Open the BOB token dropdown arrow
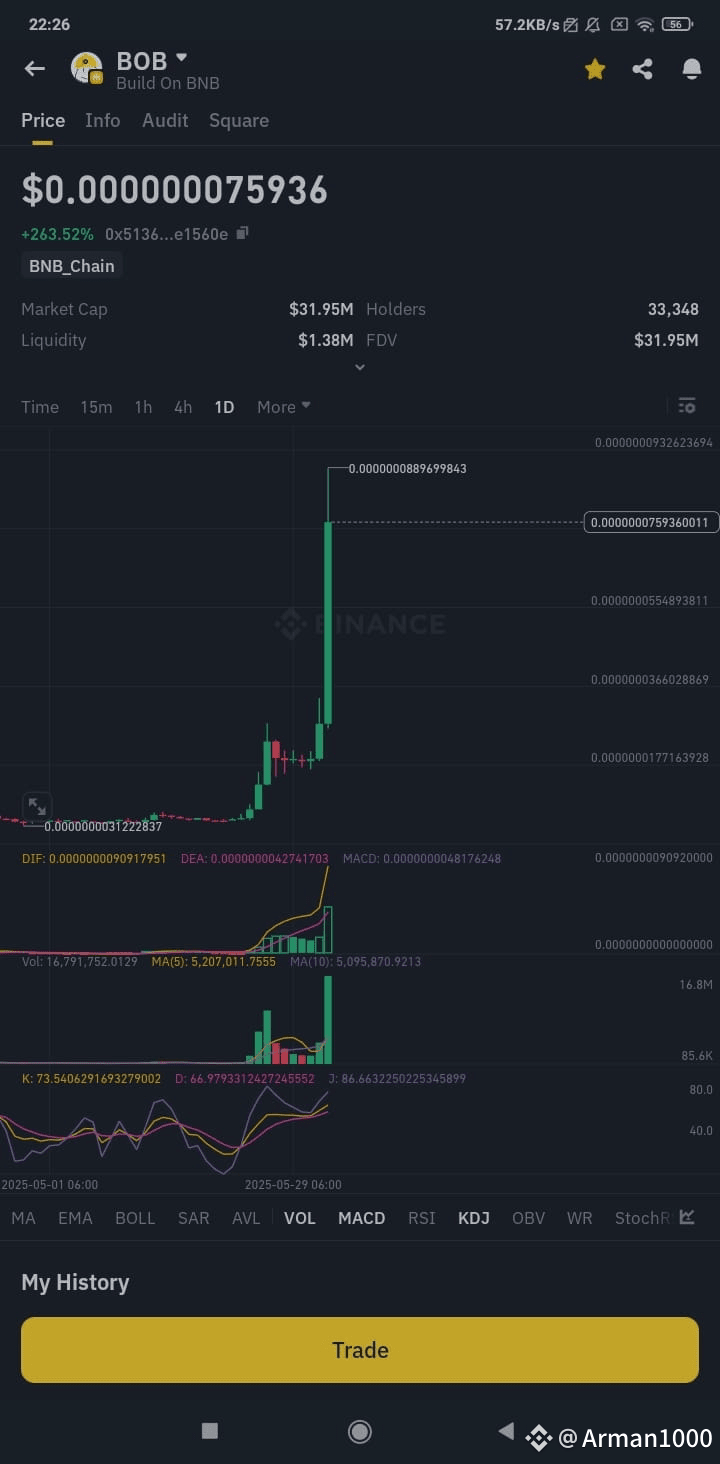 pyautogui.click(x=181, y=58)
